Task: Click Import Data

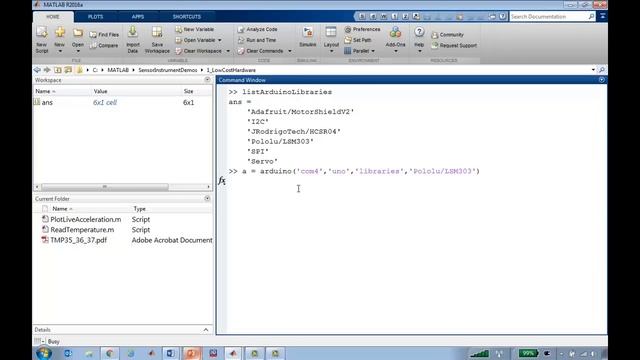Action: [x=133, y=39]
